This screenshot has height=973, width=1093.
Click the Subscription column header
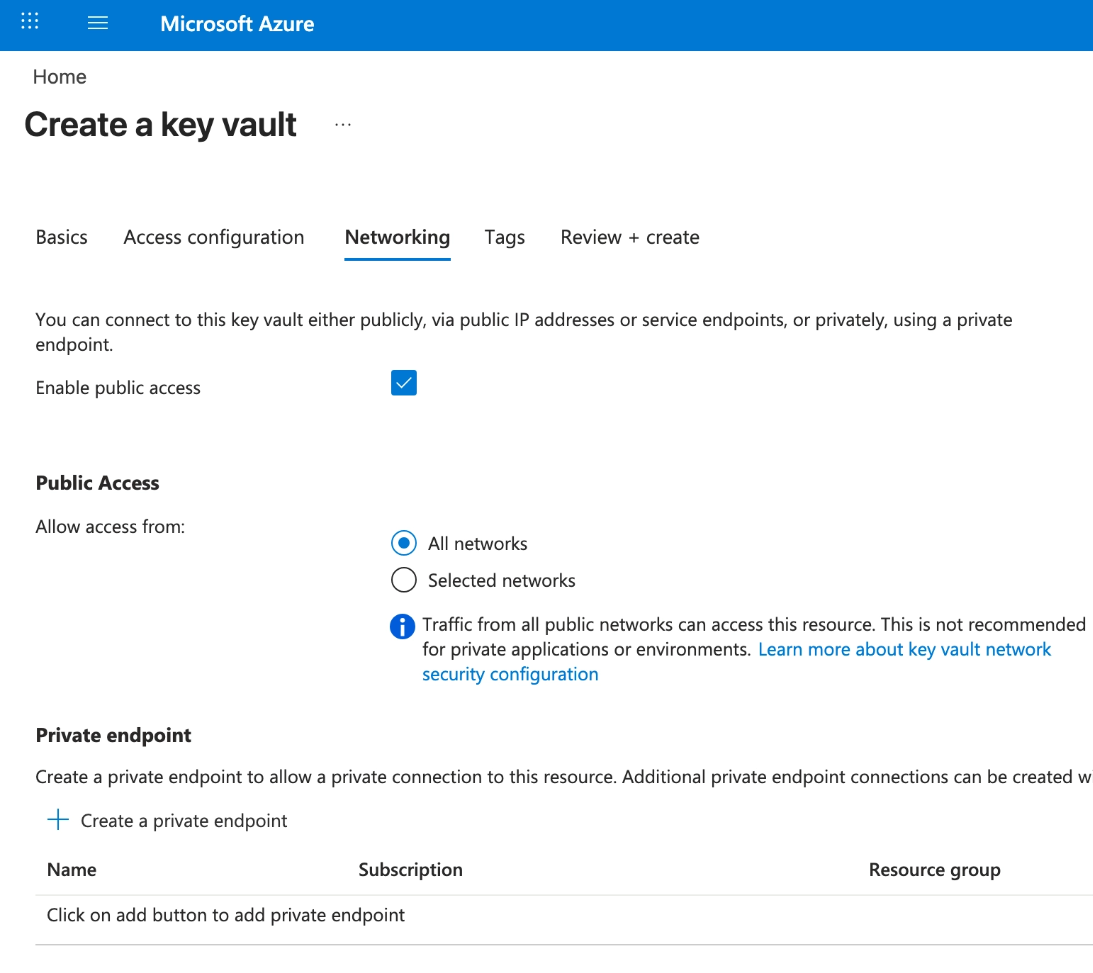pyautogui.click(x=411, y=869)
